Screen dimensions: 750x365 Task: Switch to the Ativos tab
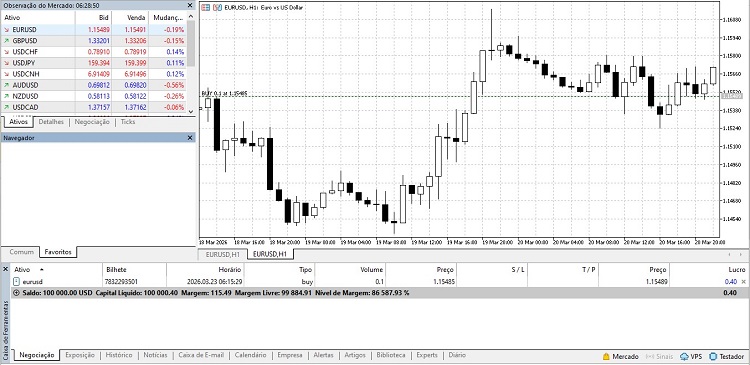(19, 122)
